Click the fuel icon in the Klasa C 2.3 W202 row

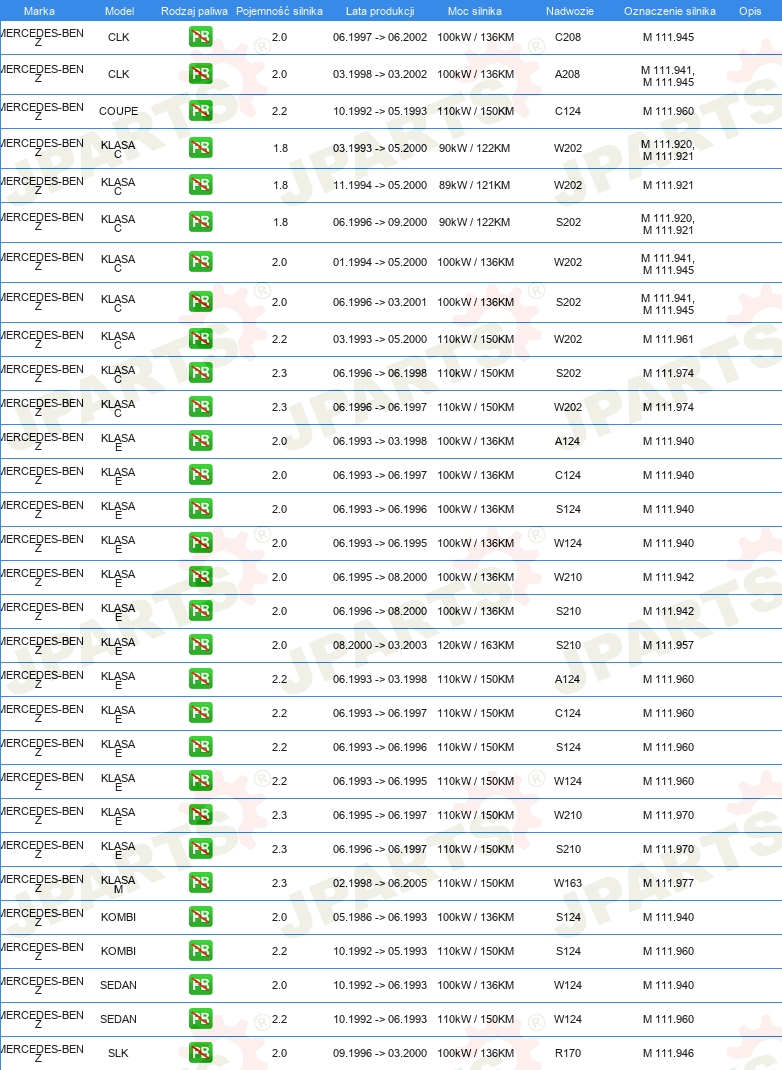click(201, 407)
